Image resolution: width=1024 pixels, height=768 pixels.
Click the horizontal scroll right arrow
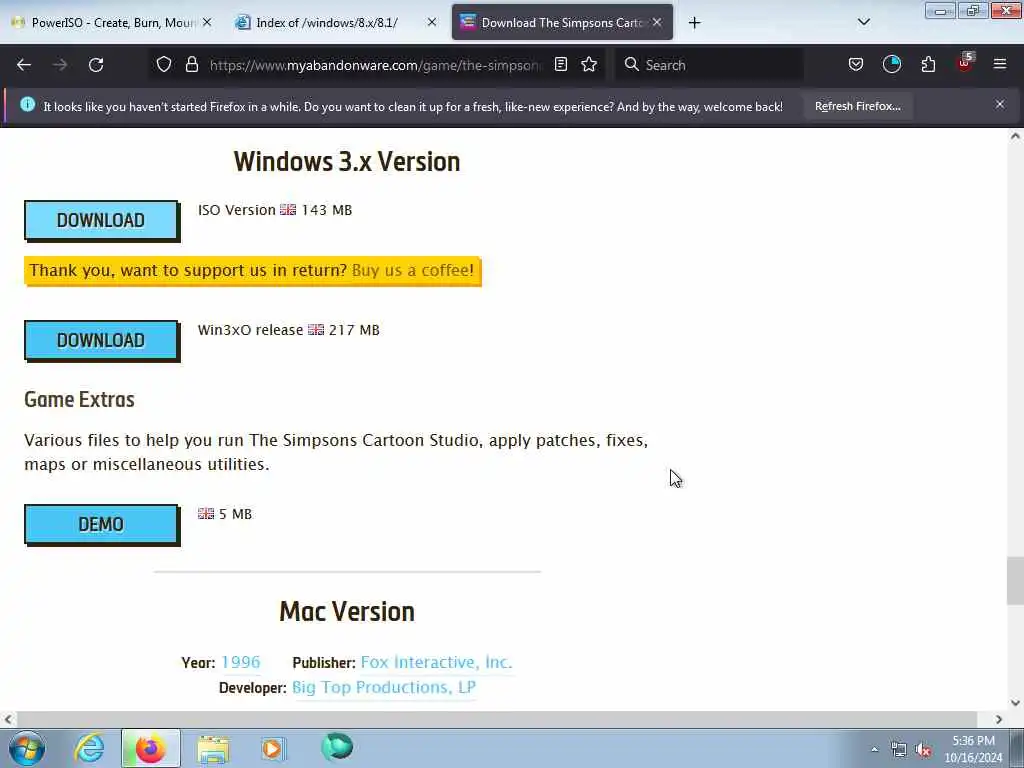[999, 719]
